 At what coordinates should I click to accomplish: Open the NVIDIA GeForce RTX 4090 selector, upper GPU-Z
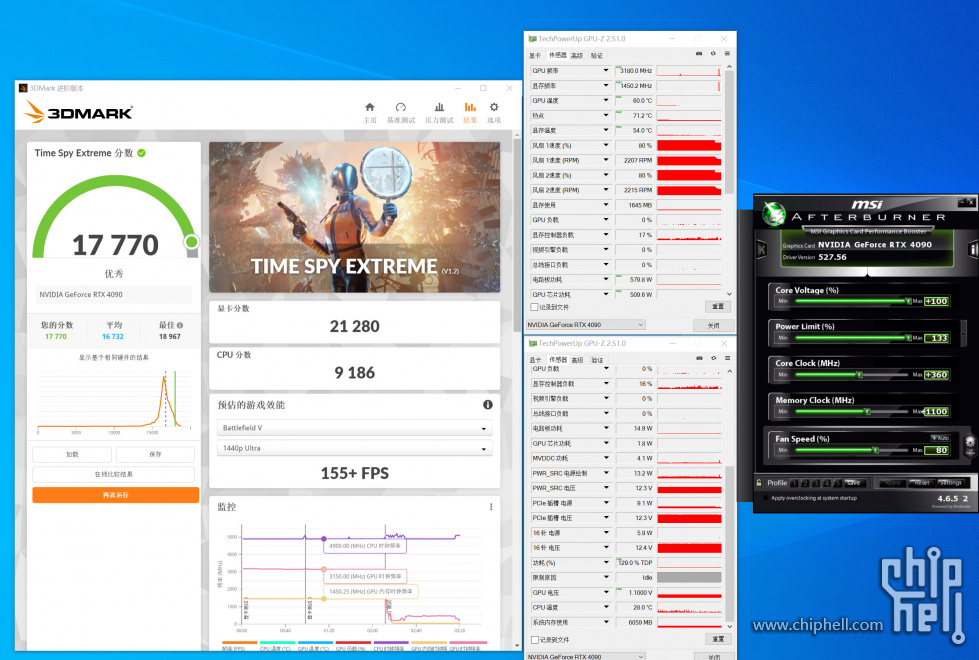tap(585, 325)
